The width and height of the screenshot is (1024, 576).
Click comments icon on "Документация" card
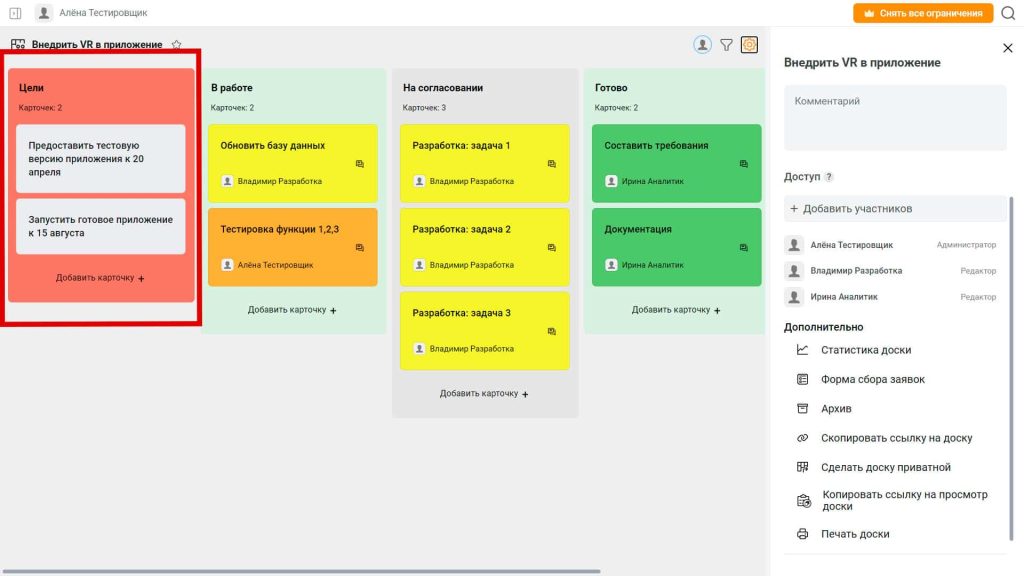744,248
